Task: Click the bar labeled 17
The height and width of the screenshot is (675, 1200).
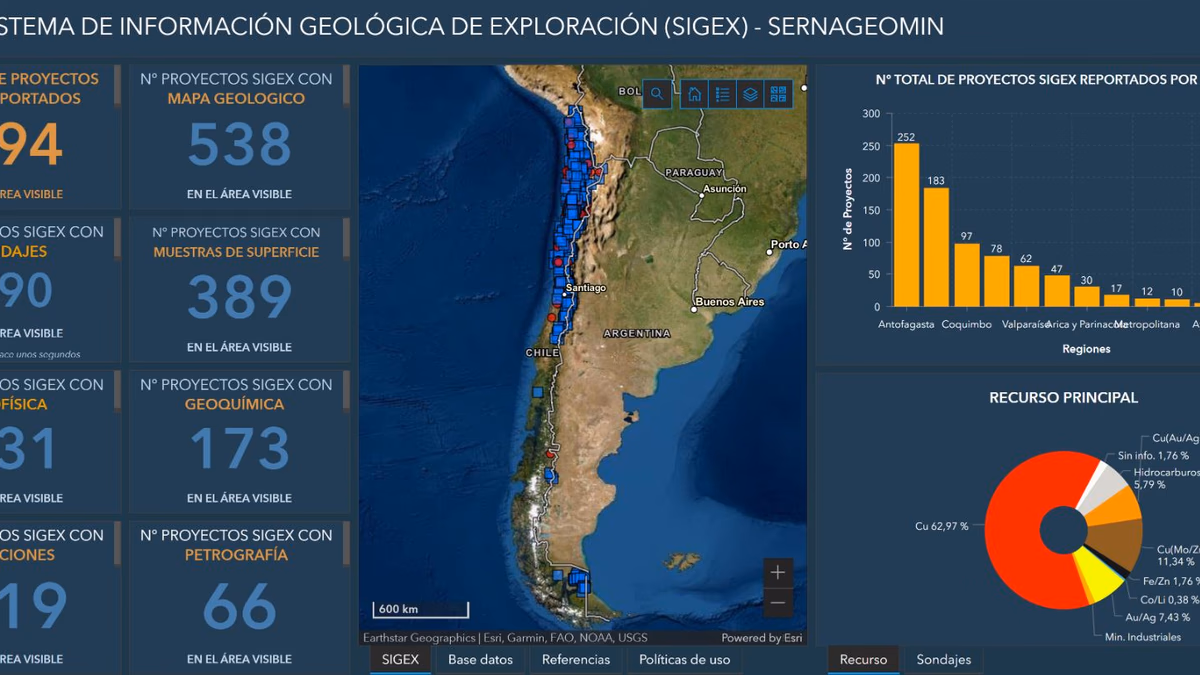Action: 1117,300
